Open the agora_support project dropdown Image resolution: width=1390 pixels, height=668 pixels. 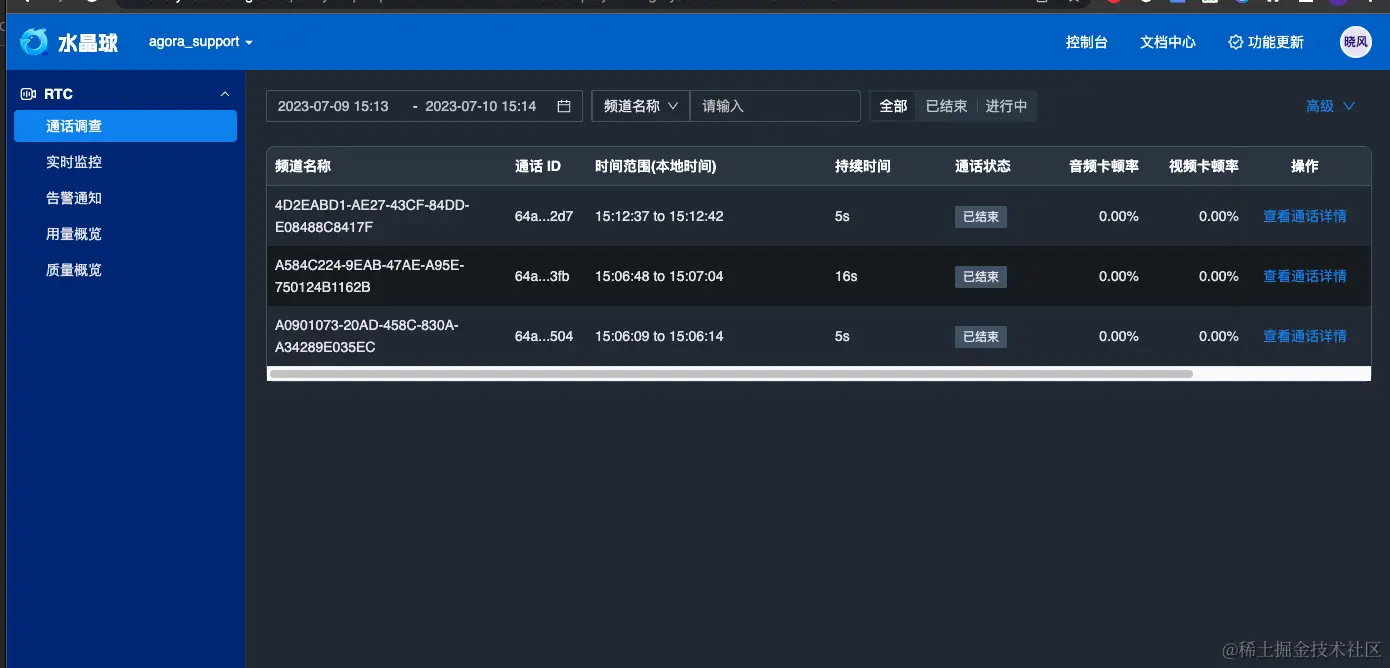[200, 42]
